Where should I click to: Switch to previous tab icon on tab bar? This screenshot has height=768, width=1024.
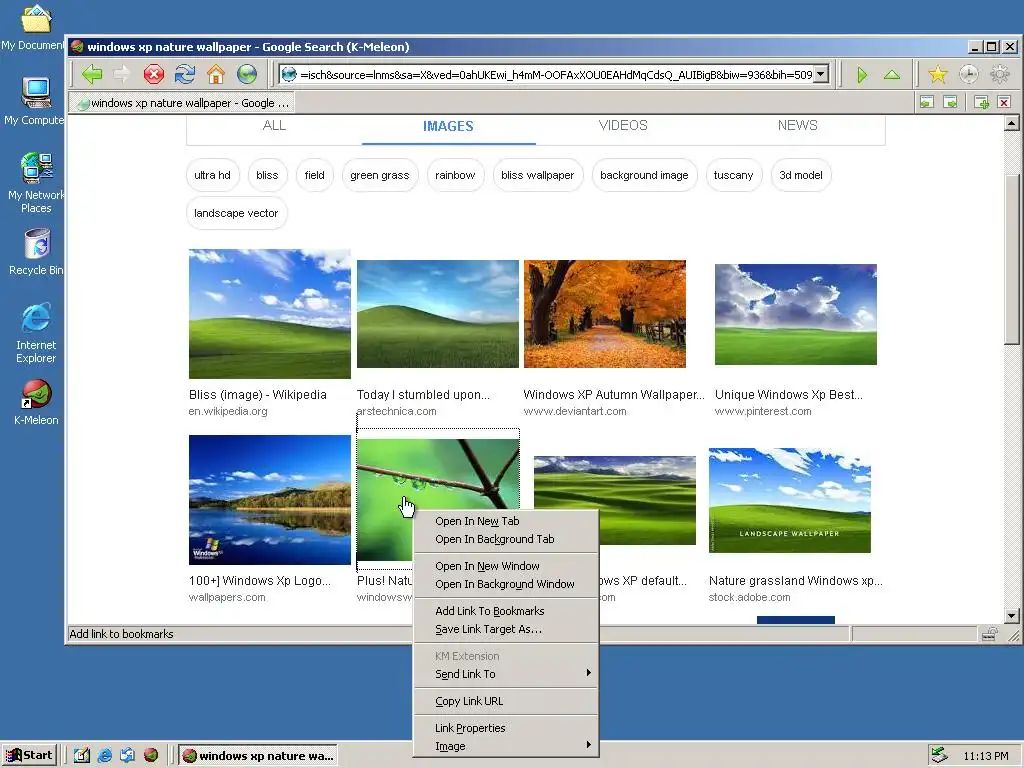[x=926, y=102]
